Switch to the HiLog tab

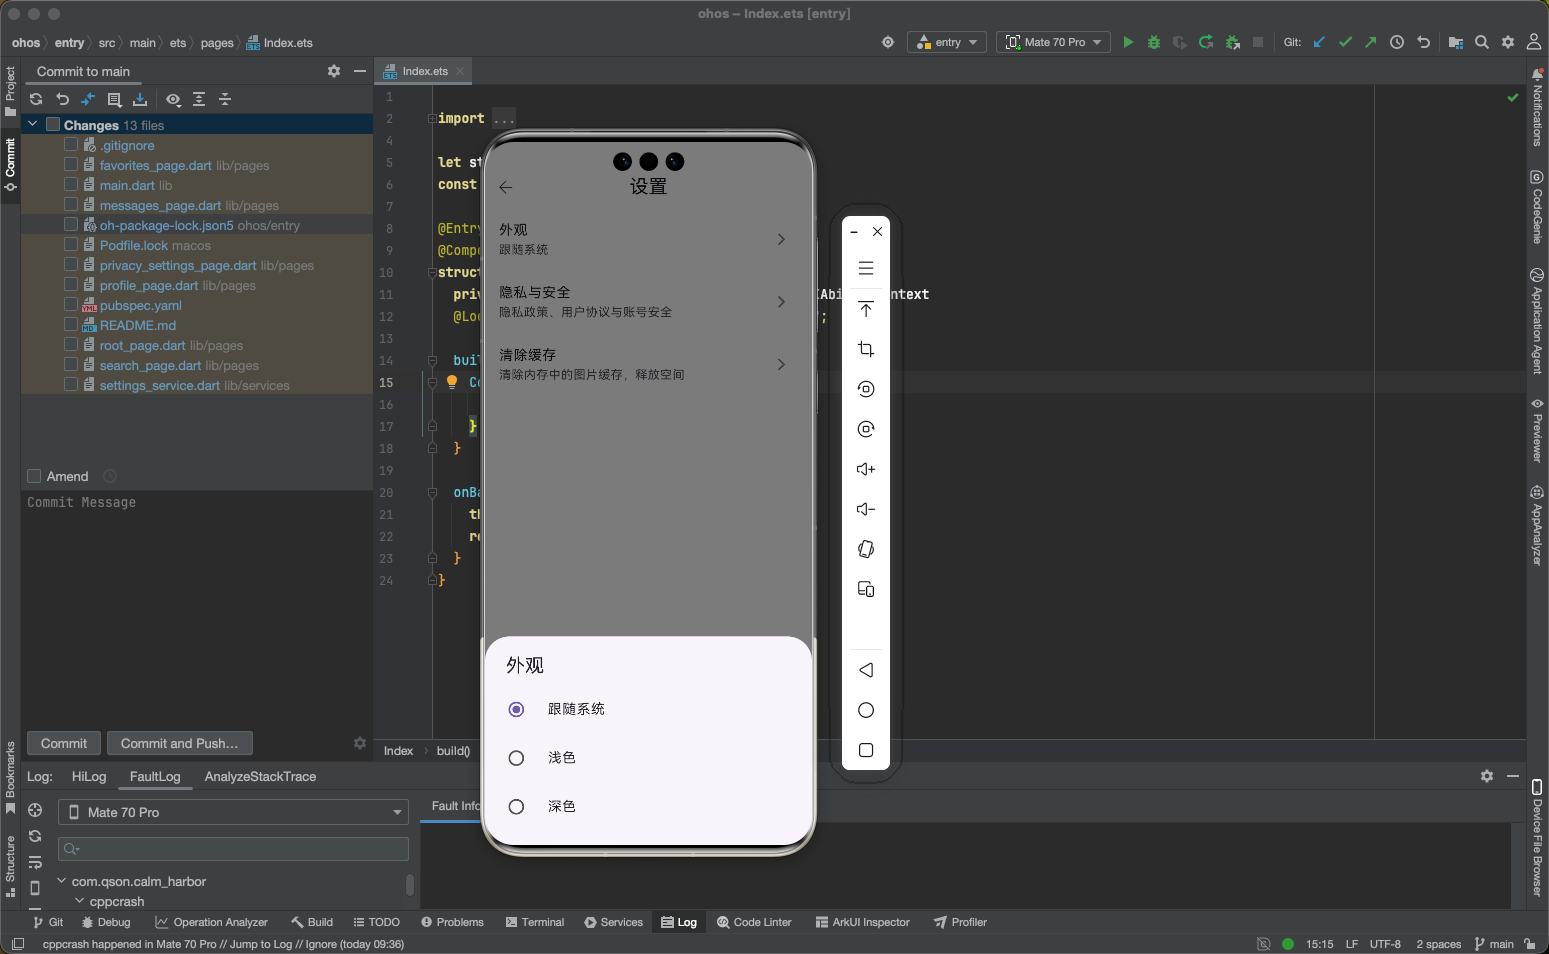click(x=89, y=777)
